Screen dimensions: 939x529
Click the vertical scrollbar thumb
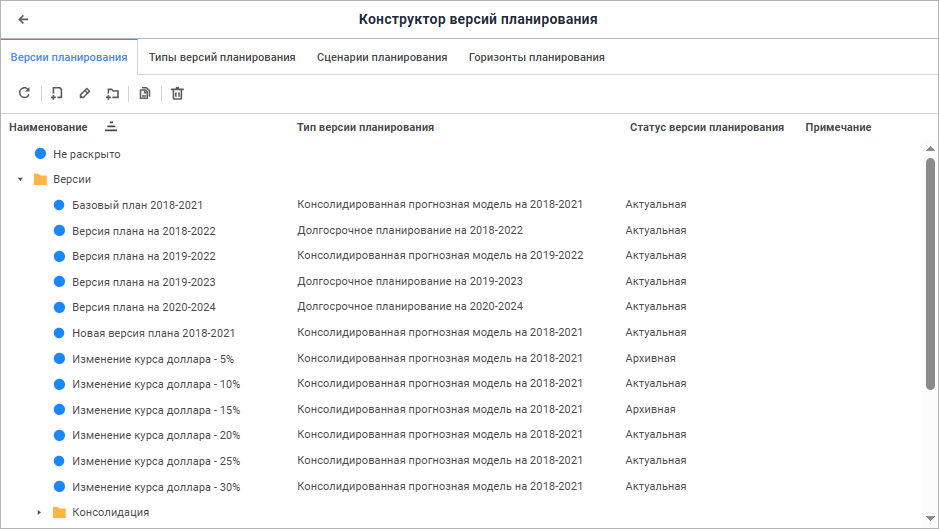931,270
